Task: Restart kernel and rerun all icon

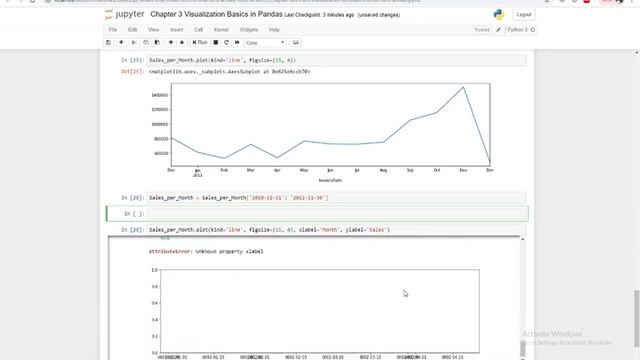Action: (237, 42)
